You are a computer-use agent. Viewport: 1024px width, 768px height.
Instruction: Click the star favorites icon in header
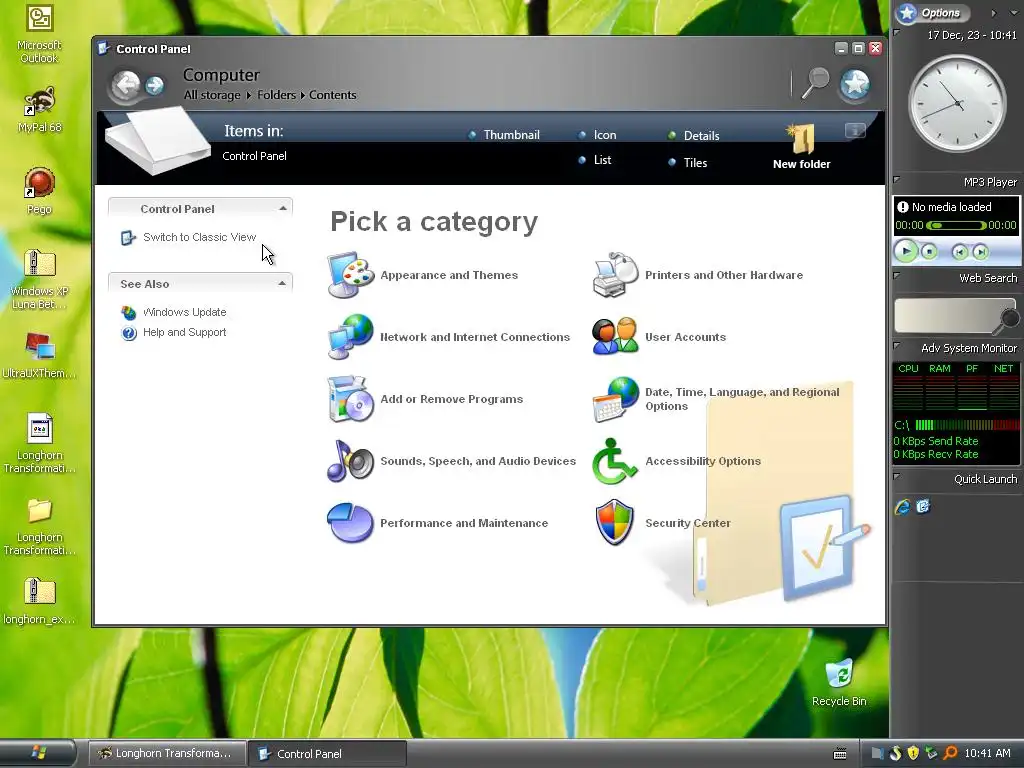point(855,84)
